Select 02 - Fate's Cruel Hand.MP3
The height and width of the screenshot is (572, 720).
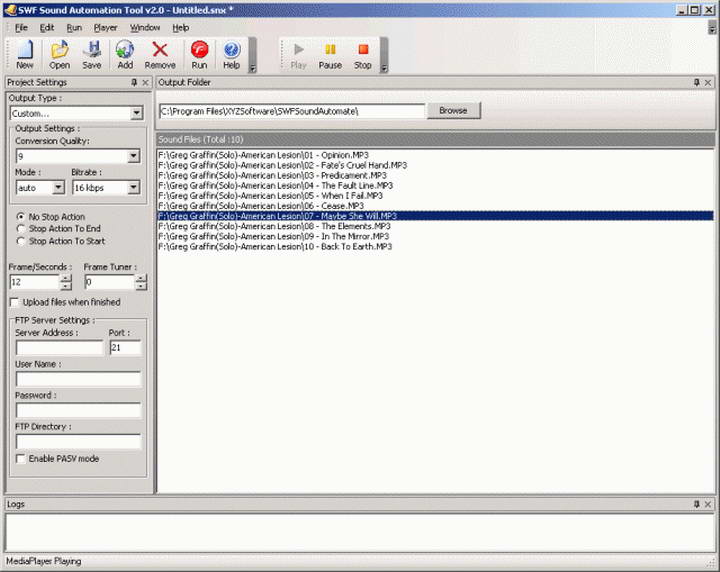click(x=435, y=165)
